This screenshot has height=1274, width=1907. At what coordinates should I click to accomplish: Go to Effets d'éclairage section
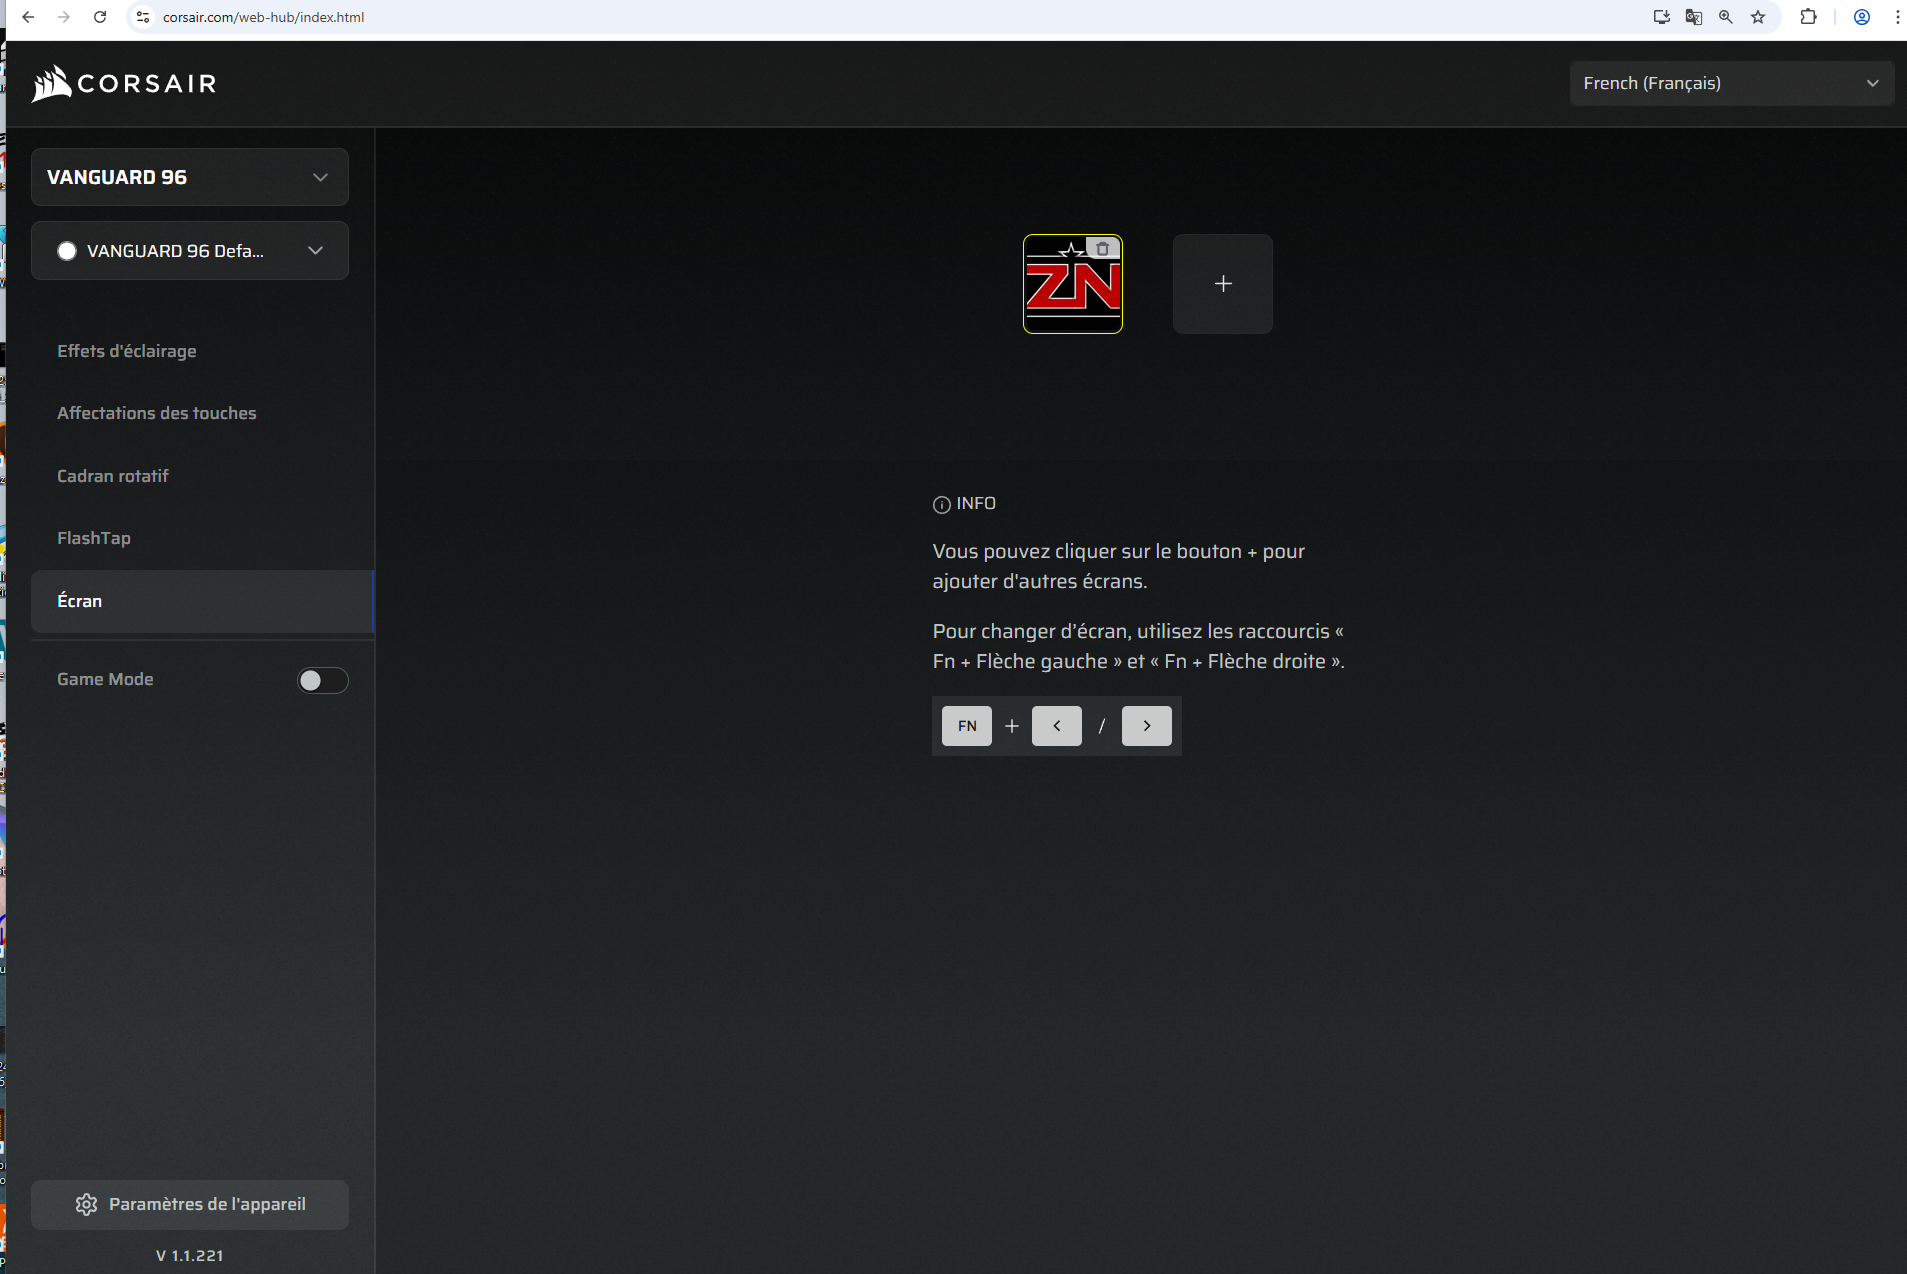[x=127, y=351]
